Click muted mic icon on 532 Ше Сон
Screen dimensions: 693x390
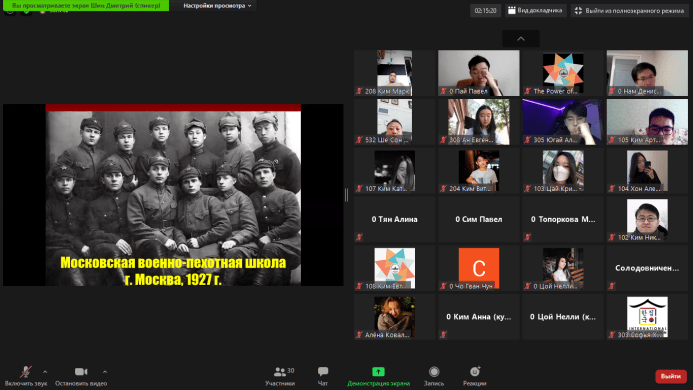(x=359, y=140)
